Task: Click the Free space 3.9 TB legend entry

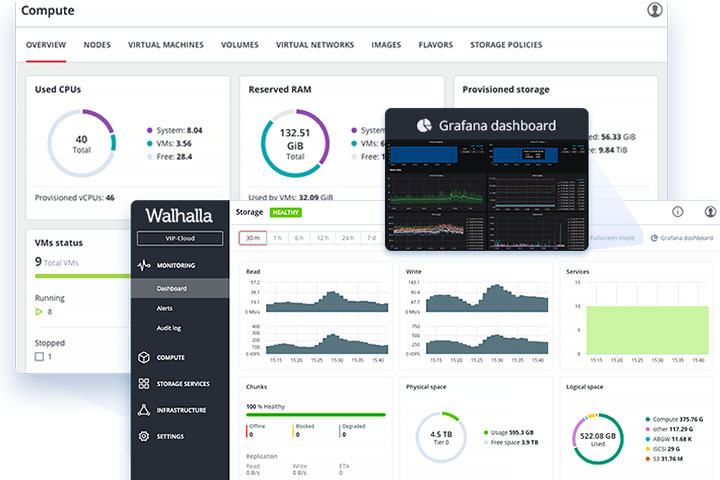Action: tap(511, 442)
